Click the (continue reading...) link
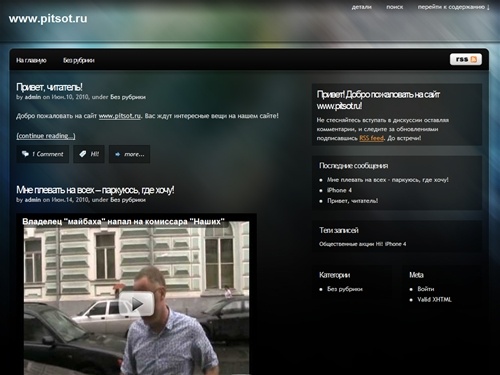The width and height of the screenshot is (500, 375). pyautogui.click(x=46, y=136)
